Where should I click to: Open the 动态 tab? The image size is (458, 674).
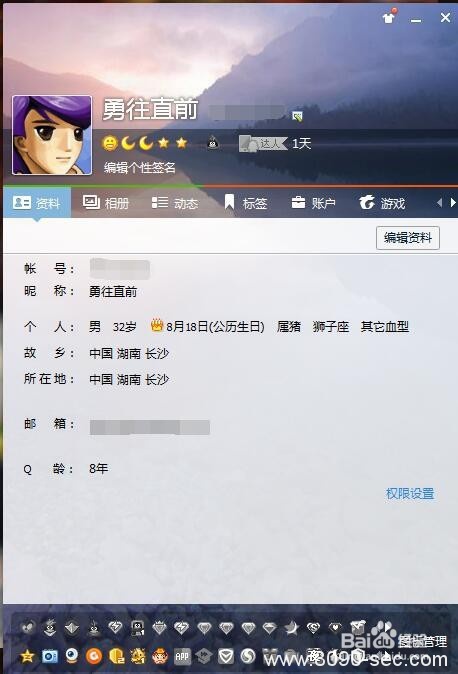pyautogui.click(x=175, y=202)
